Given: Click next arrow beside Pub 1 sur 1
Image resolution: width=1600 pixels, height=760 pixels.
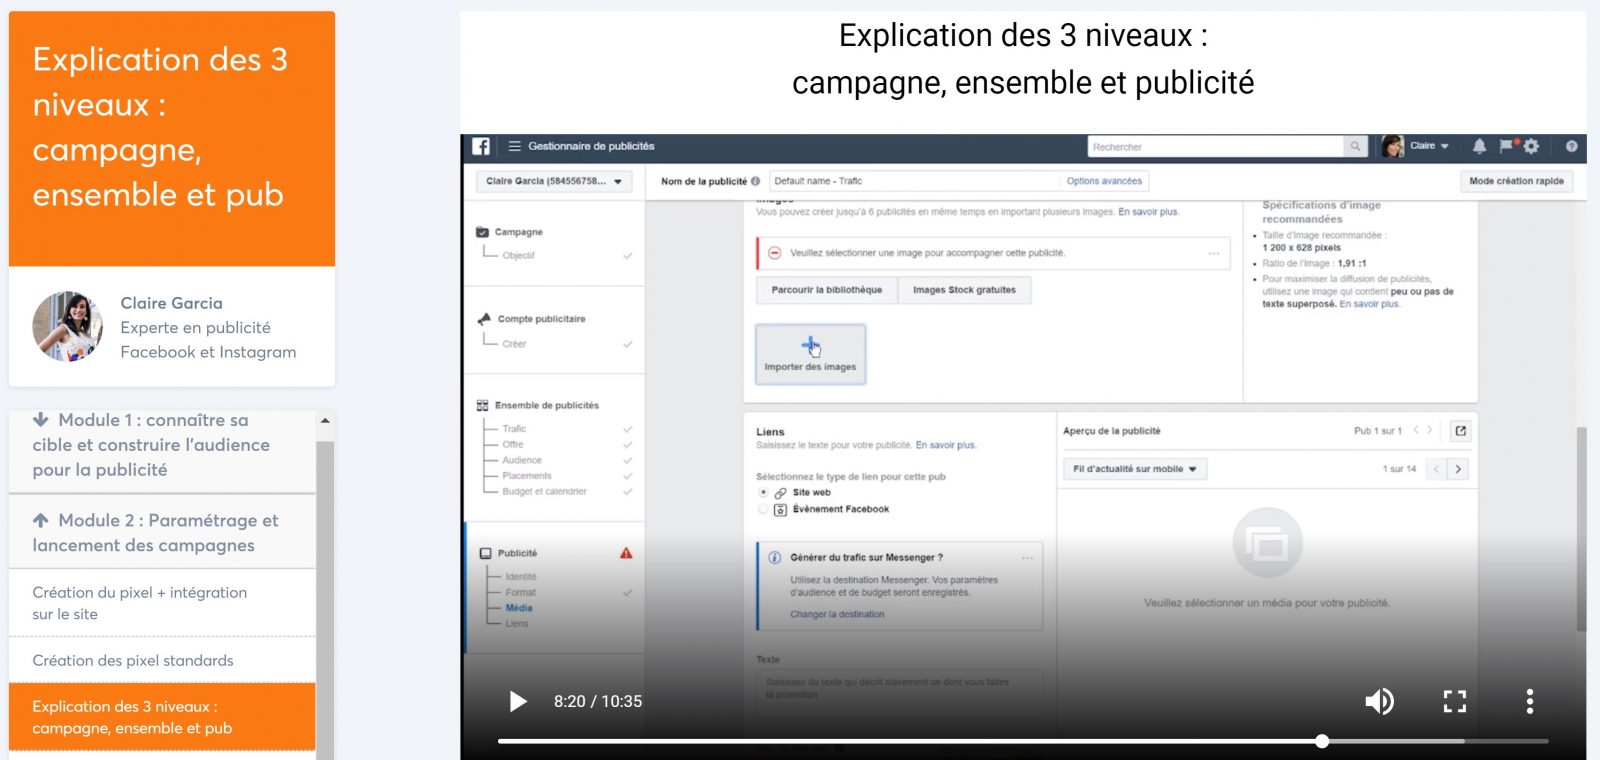Looking at the screenshot, I should point(1429,430).
